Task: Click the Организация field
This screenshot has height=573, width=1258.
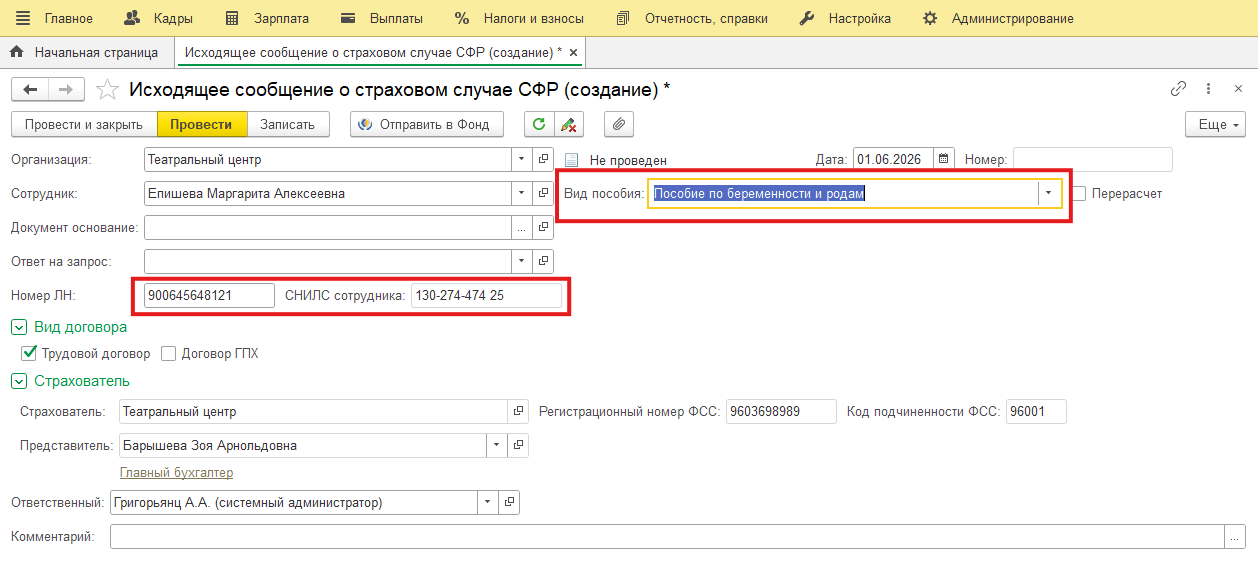Action: (328, 159)
